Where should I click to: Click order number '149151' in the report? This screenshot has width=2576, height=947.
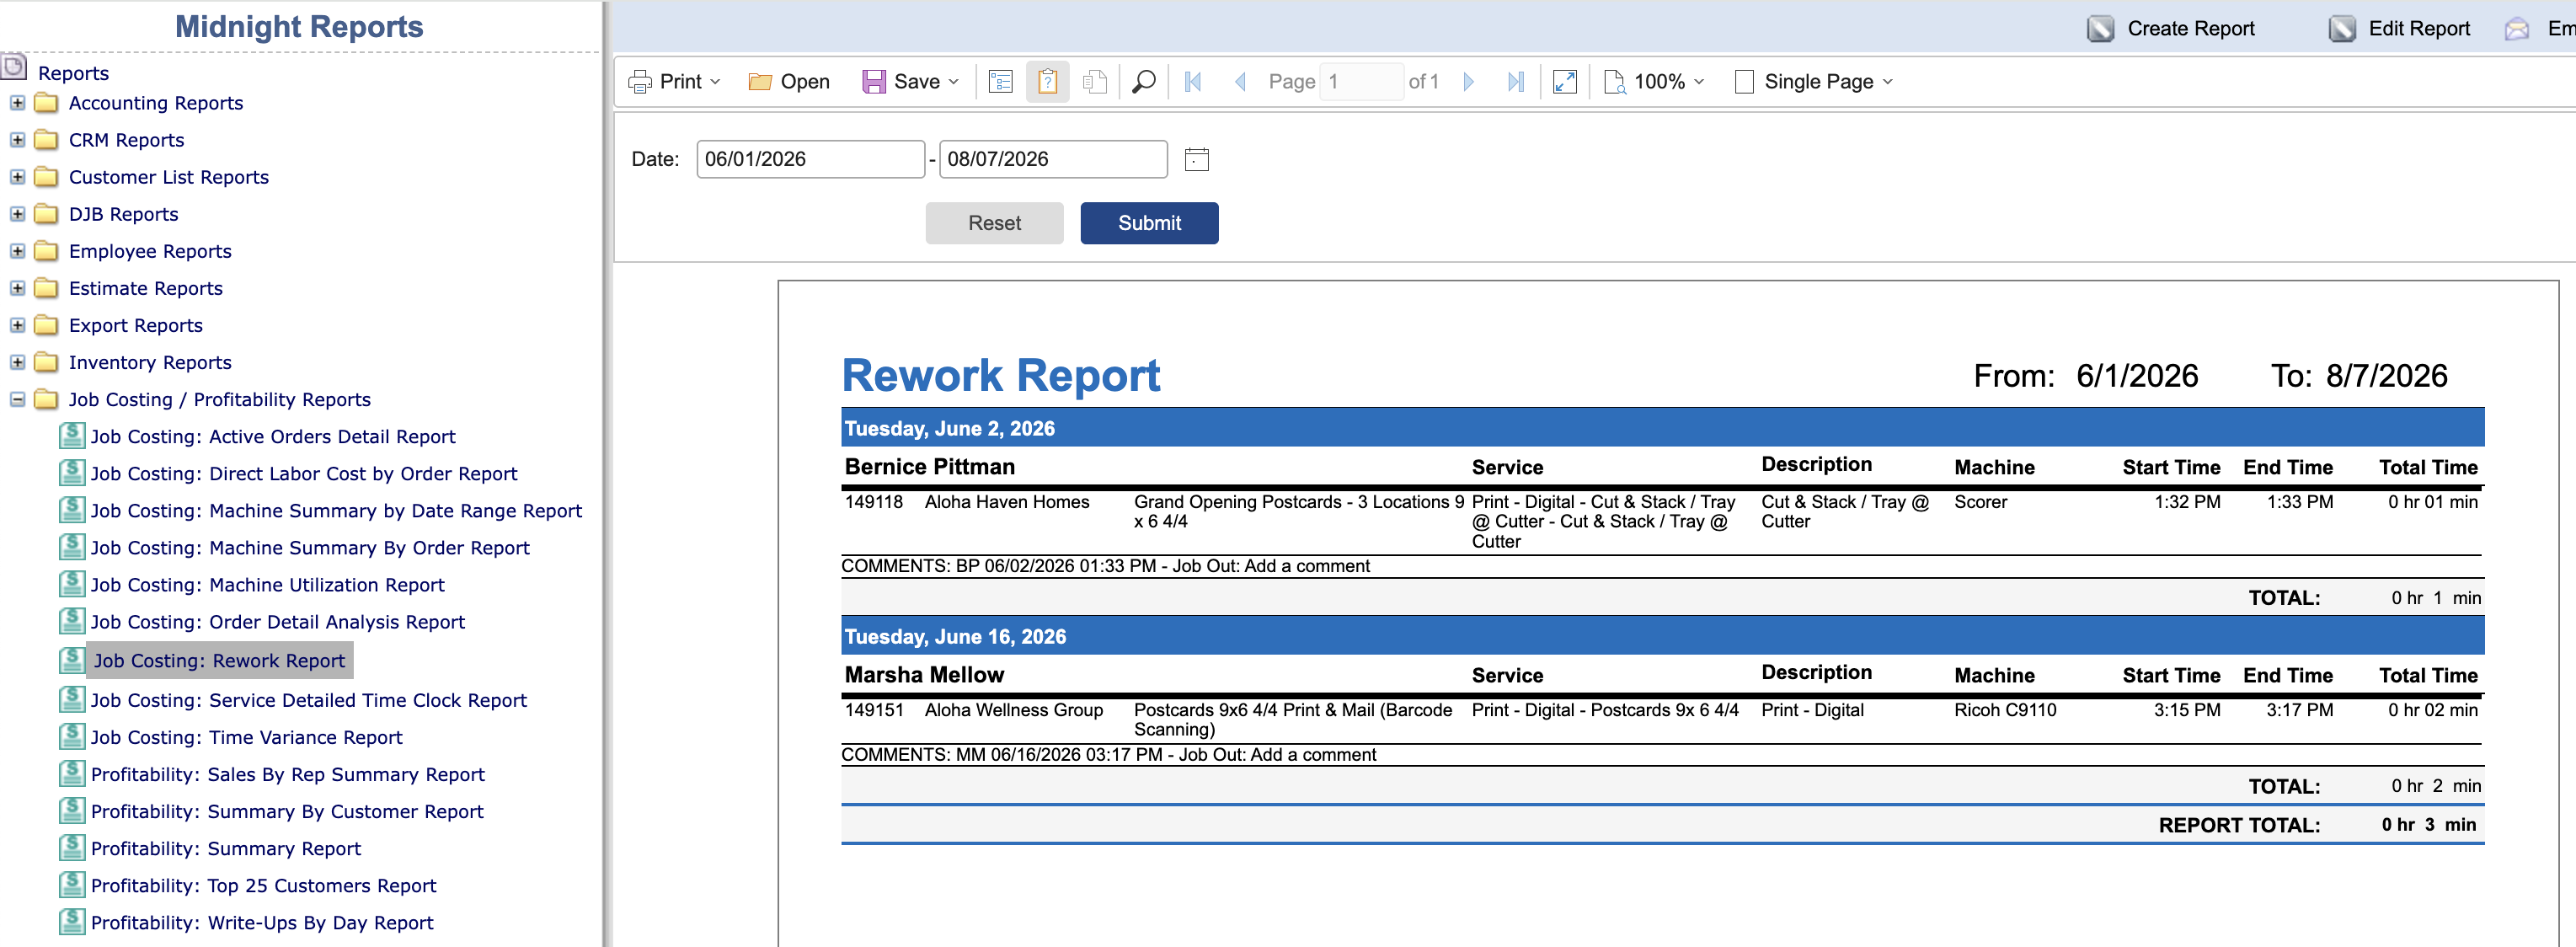click(873, 710)
